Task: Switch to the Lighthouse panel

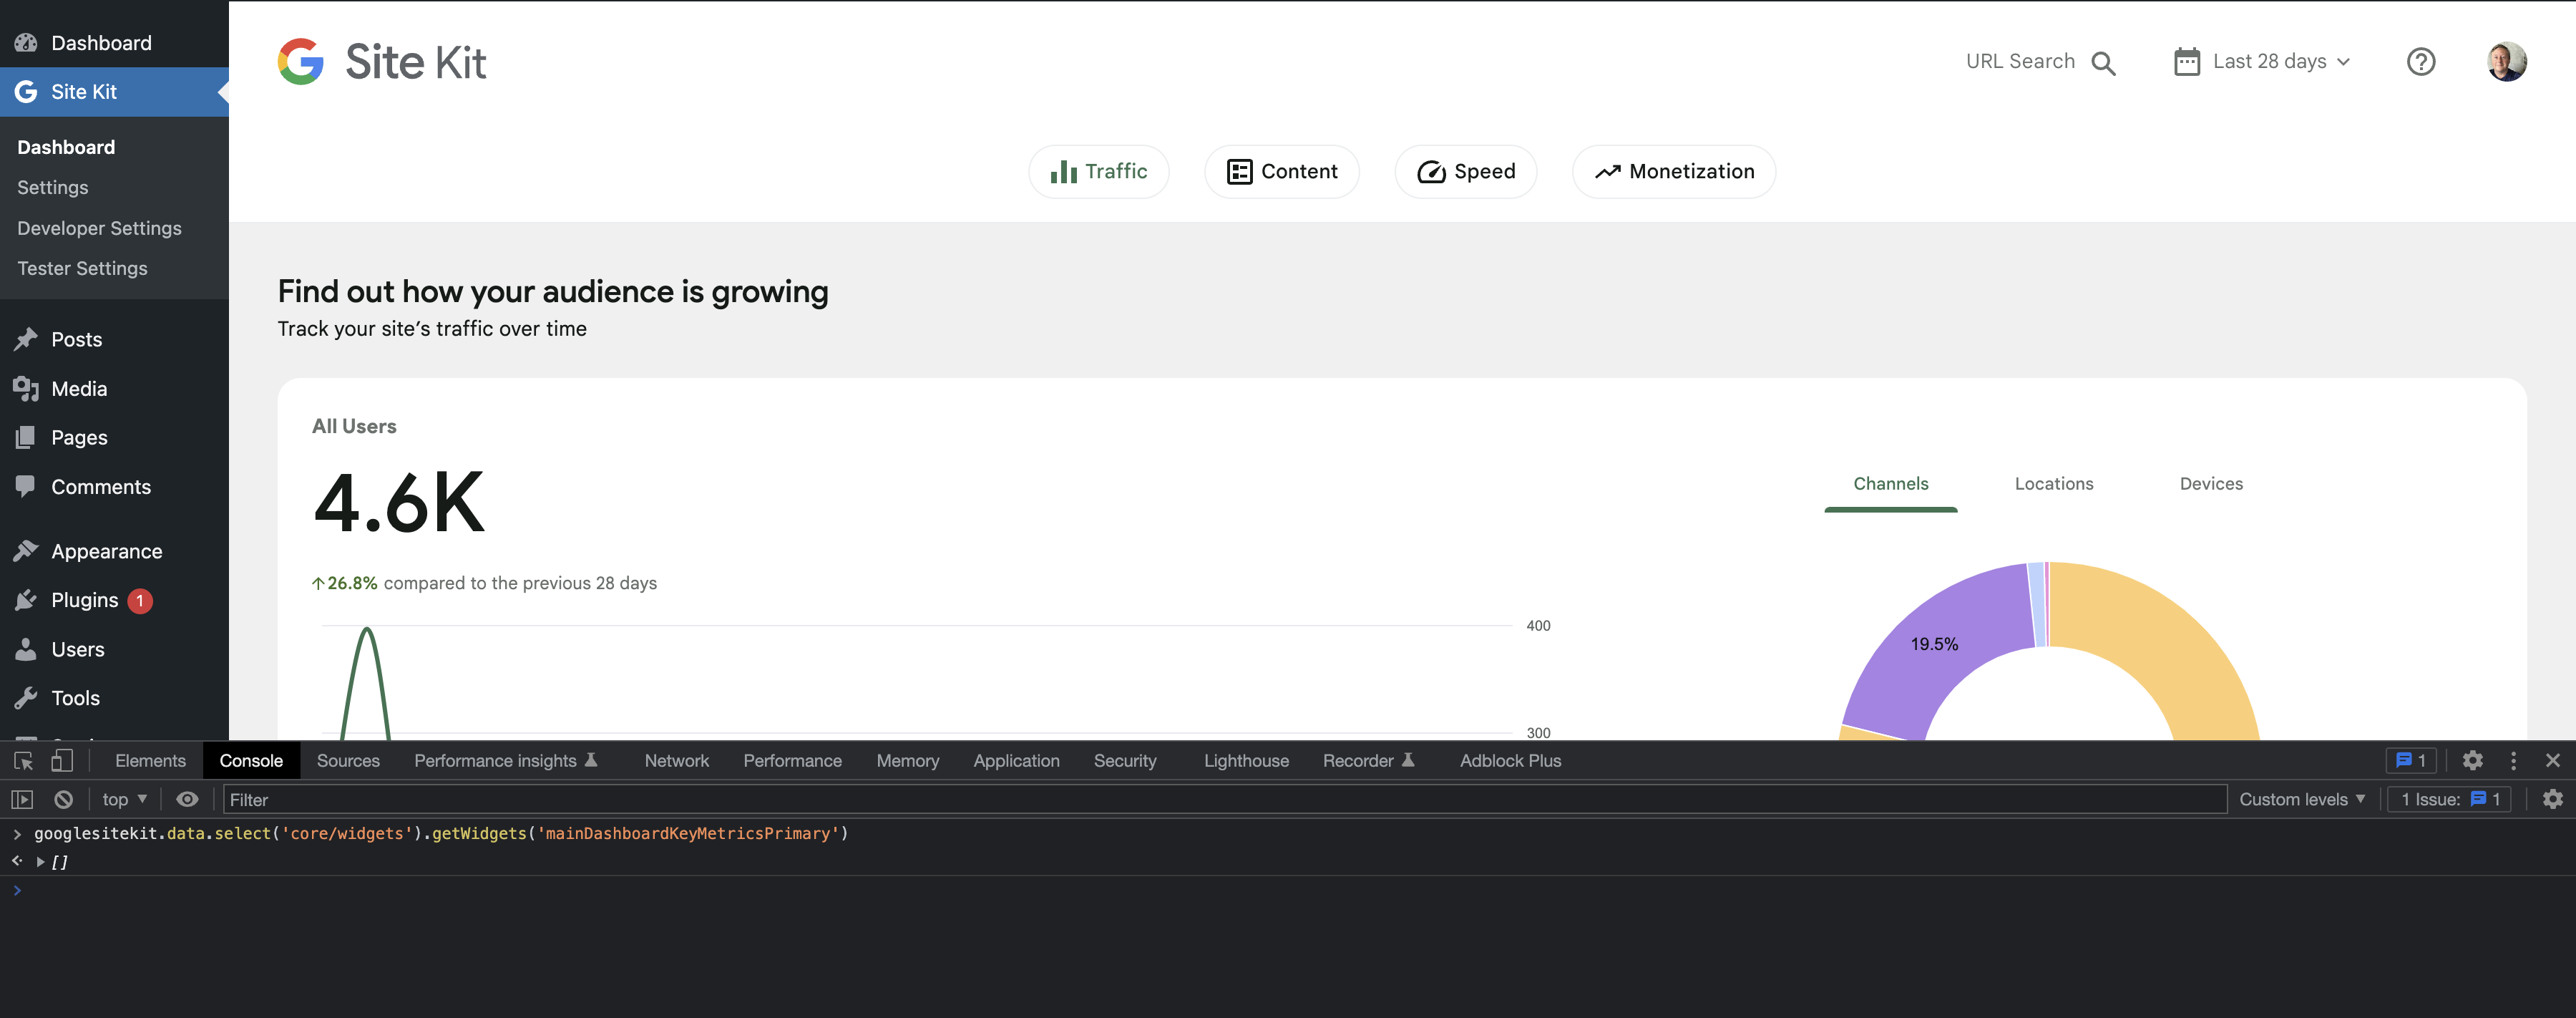Action: click(1246, 760)
